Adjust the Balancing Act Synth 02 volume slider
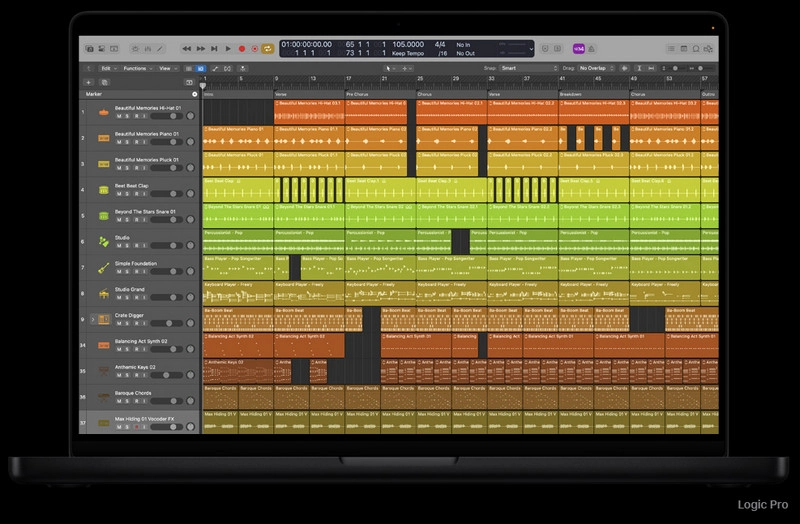 pyautogui.click(x=174, y=351)
